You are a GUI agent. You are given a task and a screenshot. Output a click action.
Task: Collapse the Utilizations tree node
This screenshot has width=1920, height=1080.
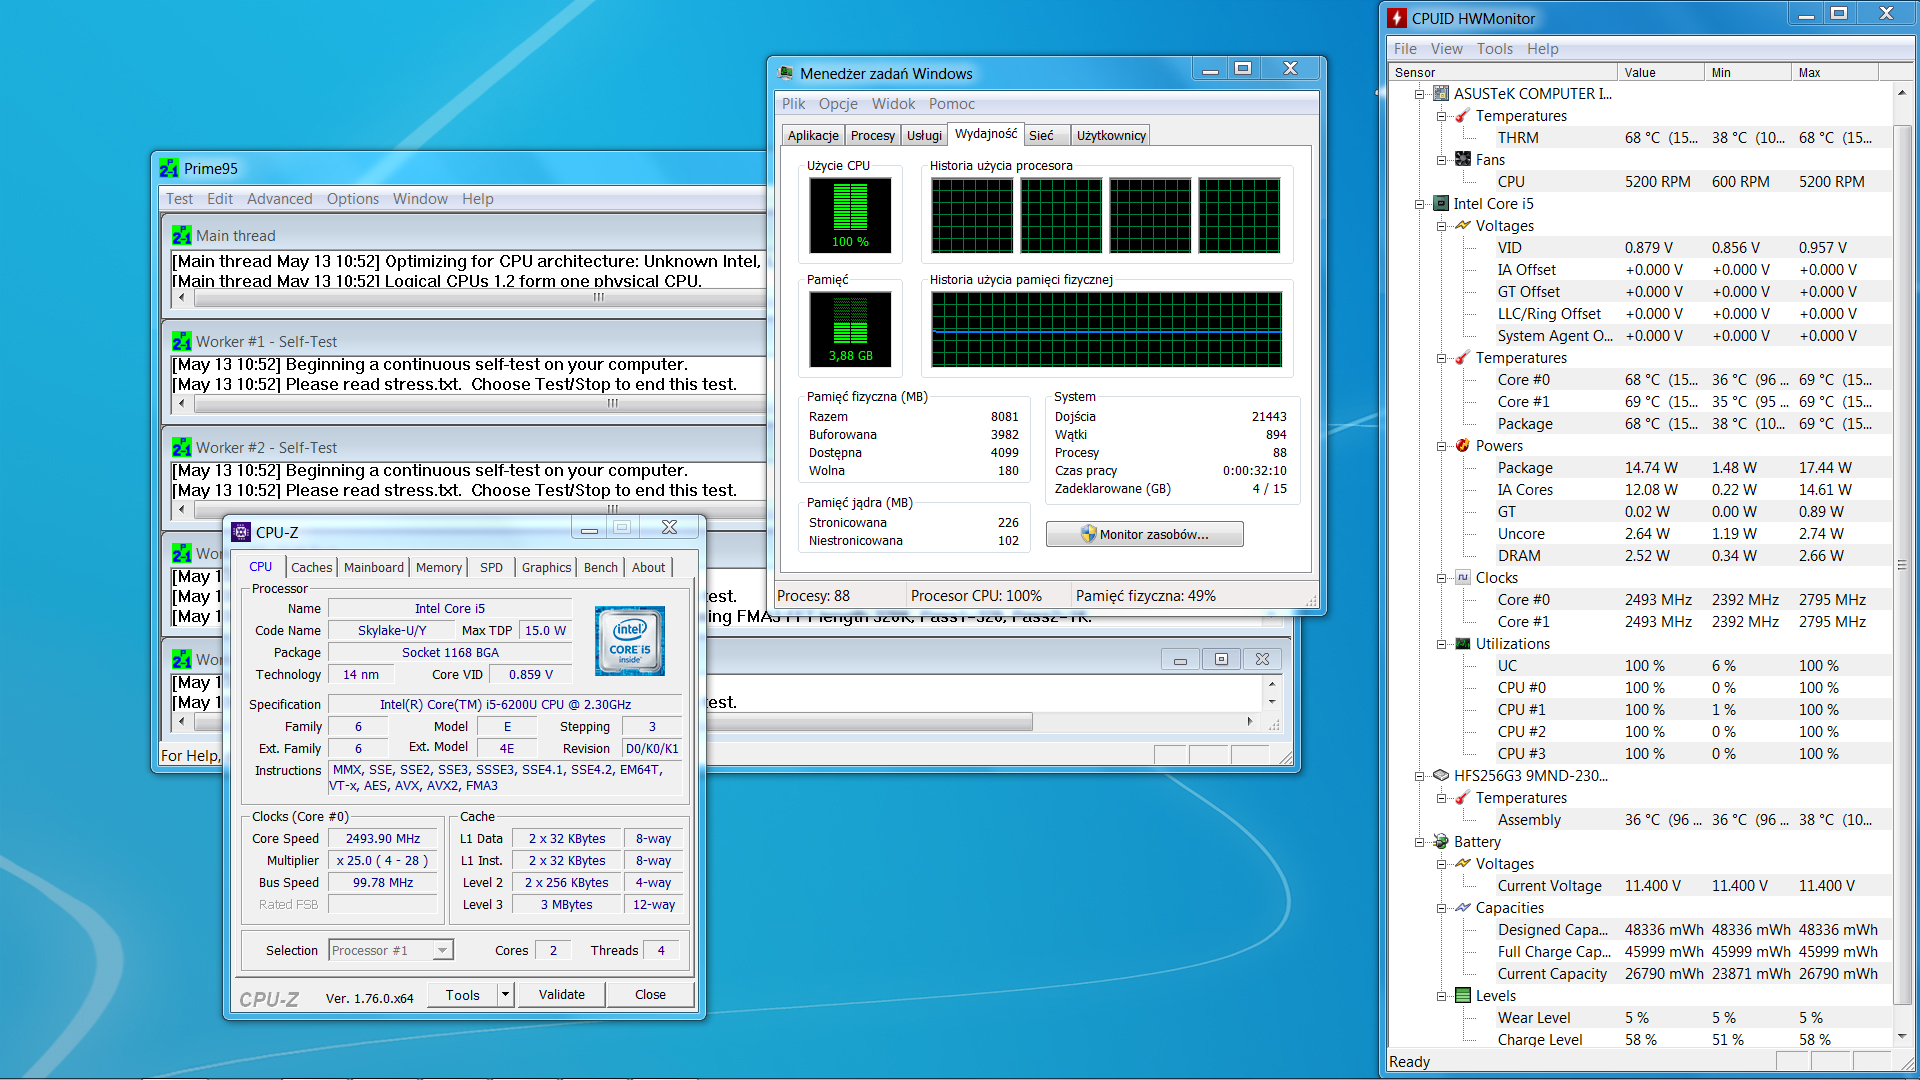[x=1441, y=644]
